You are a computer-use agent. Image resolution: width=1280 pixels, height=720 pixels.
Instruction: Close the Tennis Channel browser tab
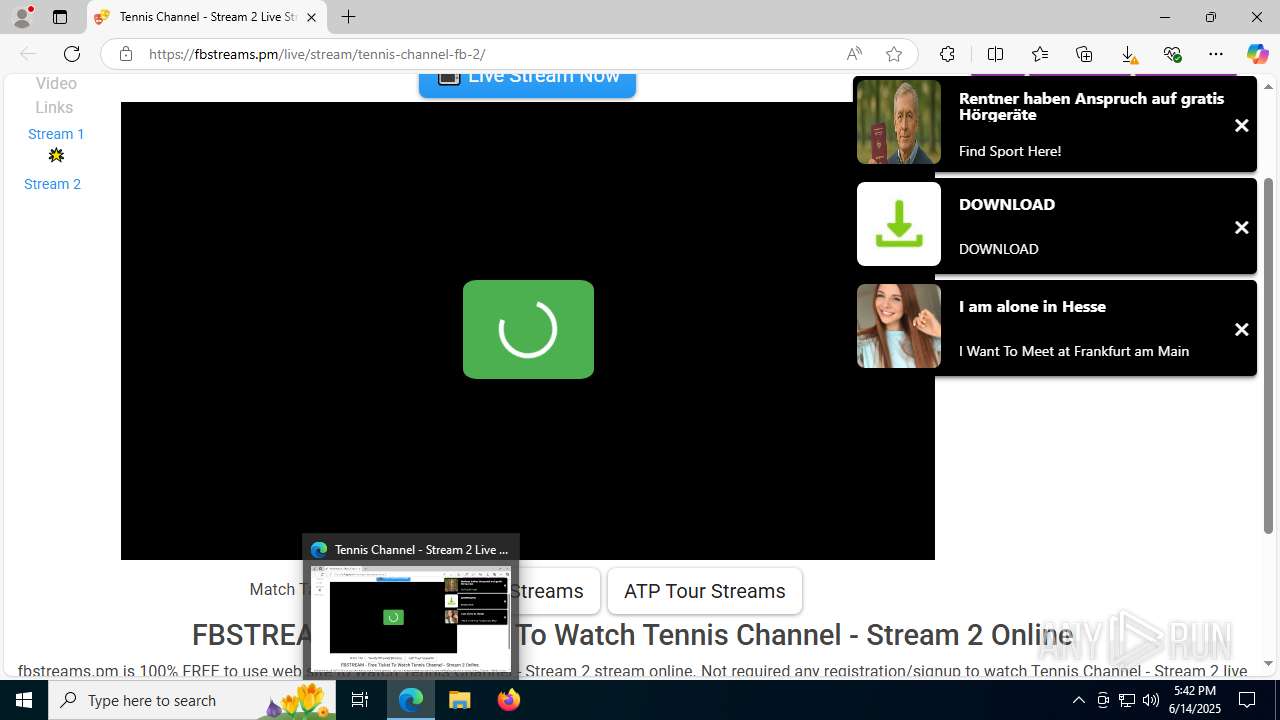click(x=311, y=17)
